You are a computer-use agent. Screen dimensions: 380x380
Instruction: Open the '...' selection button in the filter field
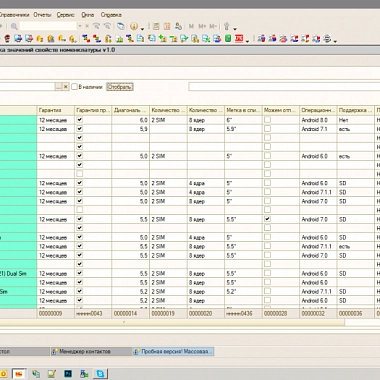click(58, 87)
